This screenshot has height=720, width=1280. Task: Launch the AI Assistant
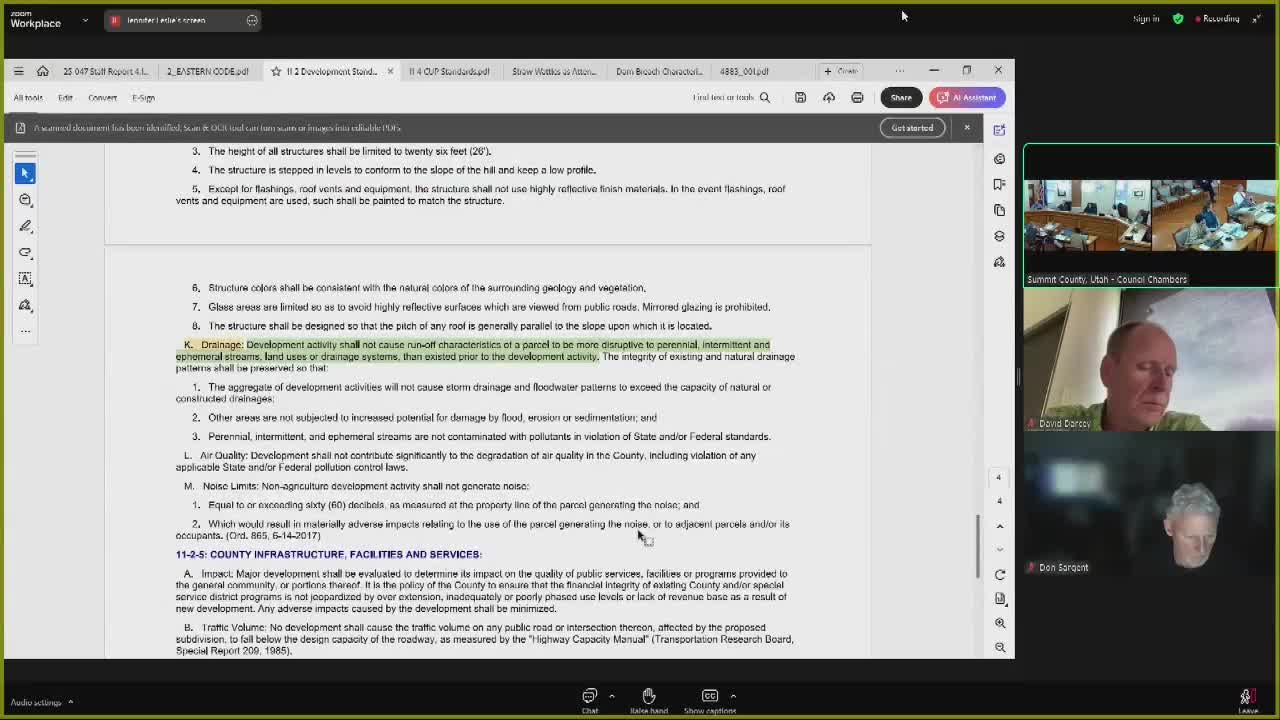pos(967,98)
